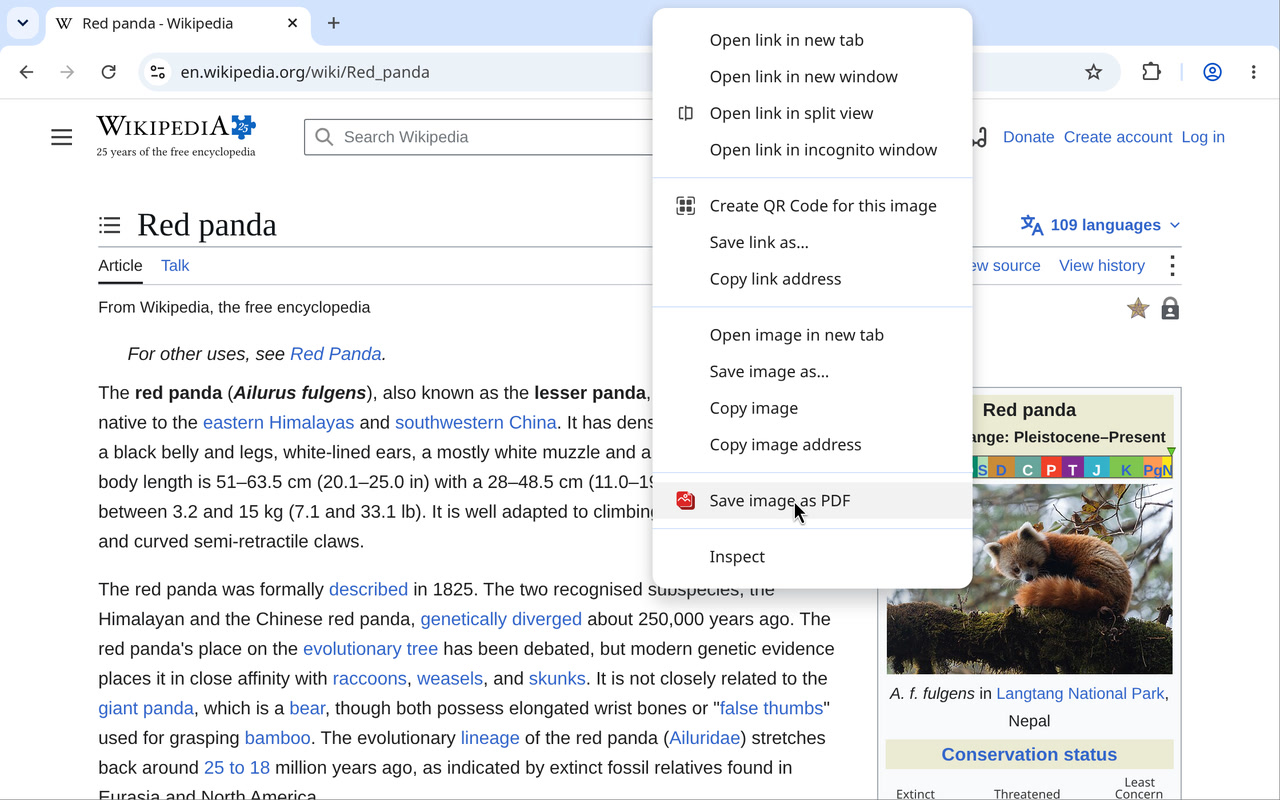Open Chrome's three-dot menu
The width and height of the screenshot is (1280, 800).
click(1253, 72)
